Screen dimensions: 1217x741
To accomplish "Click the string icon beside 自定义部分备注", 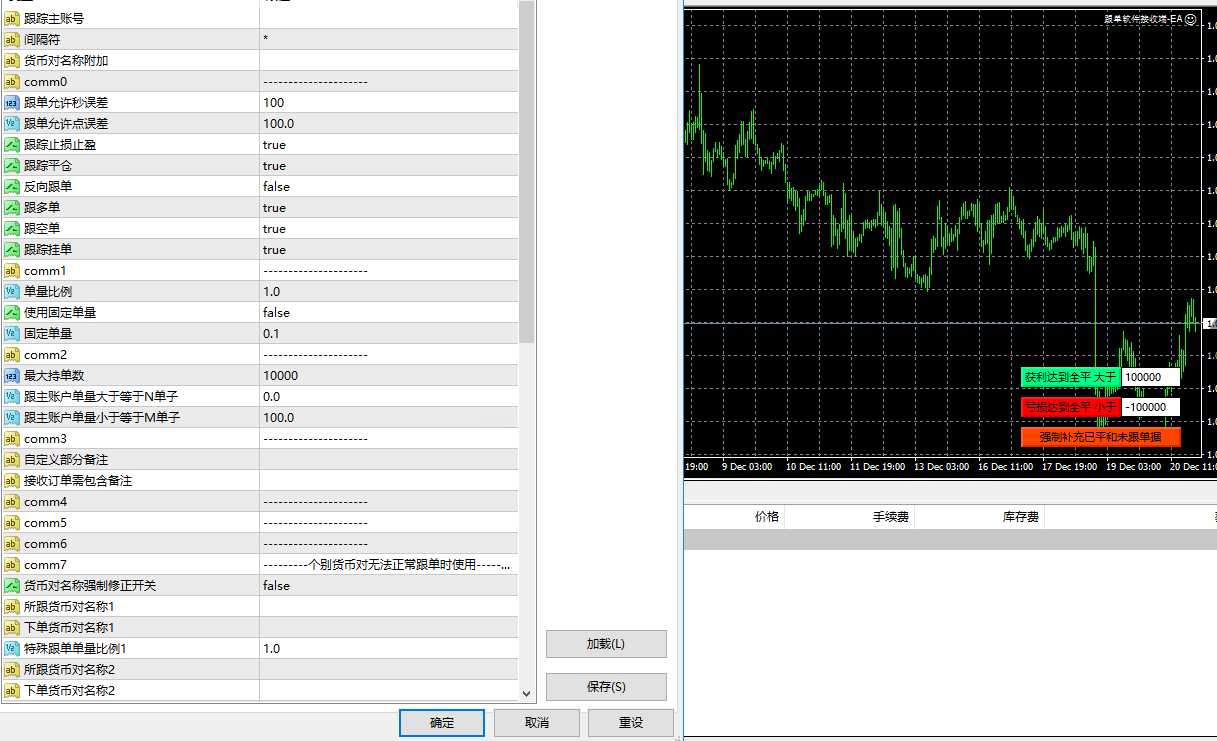I will click(12, 459).
